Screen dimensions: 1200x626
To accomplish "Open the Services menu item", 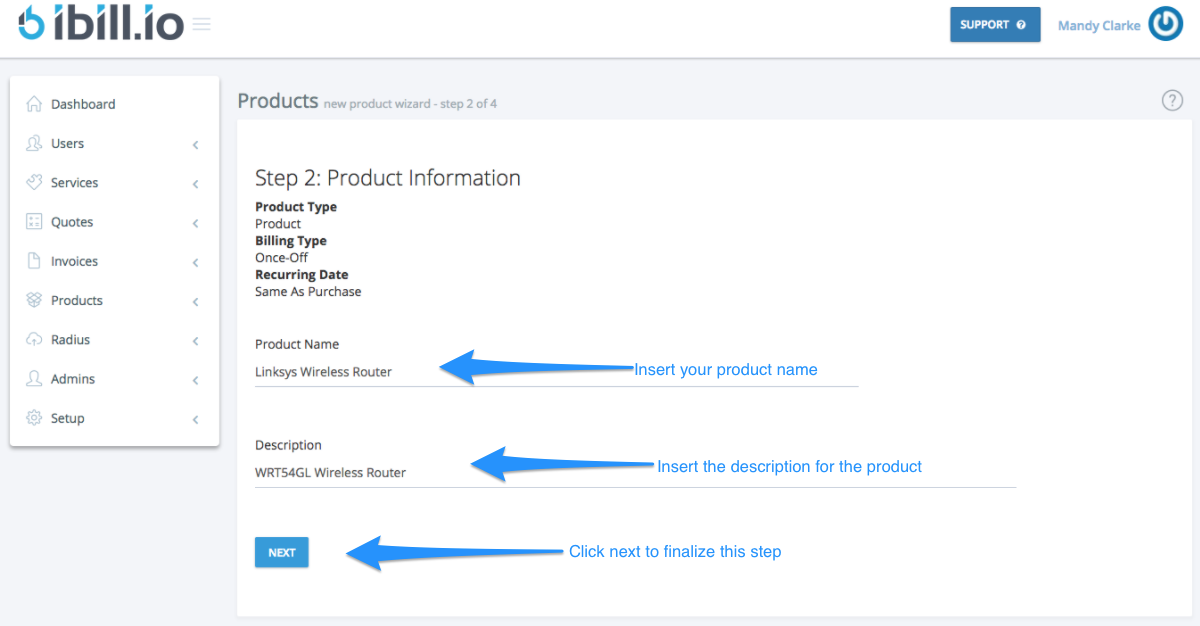I will tap(74, 183).
